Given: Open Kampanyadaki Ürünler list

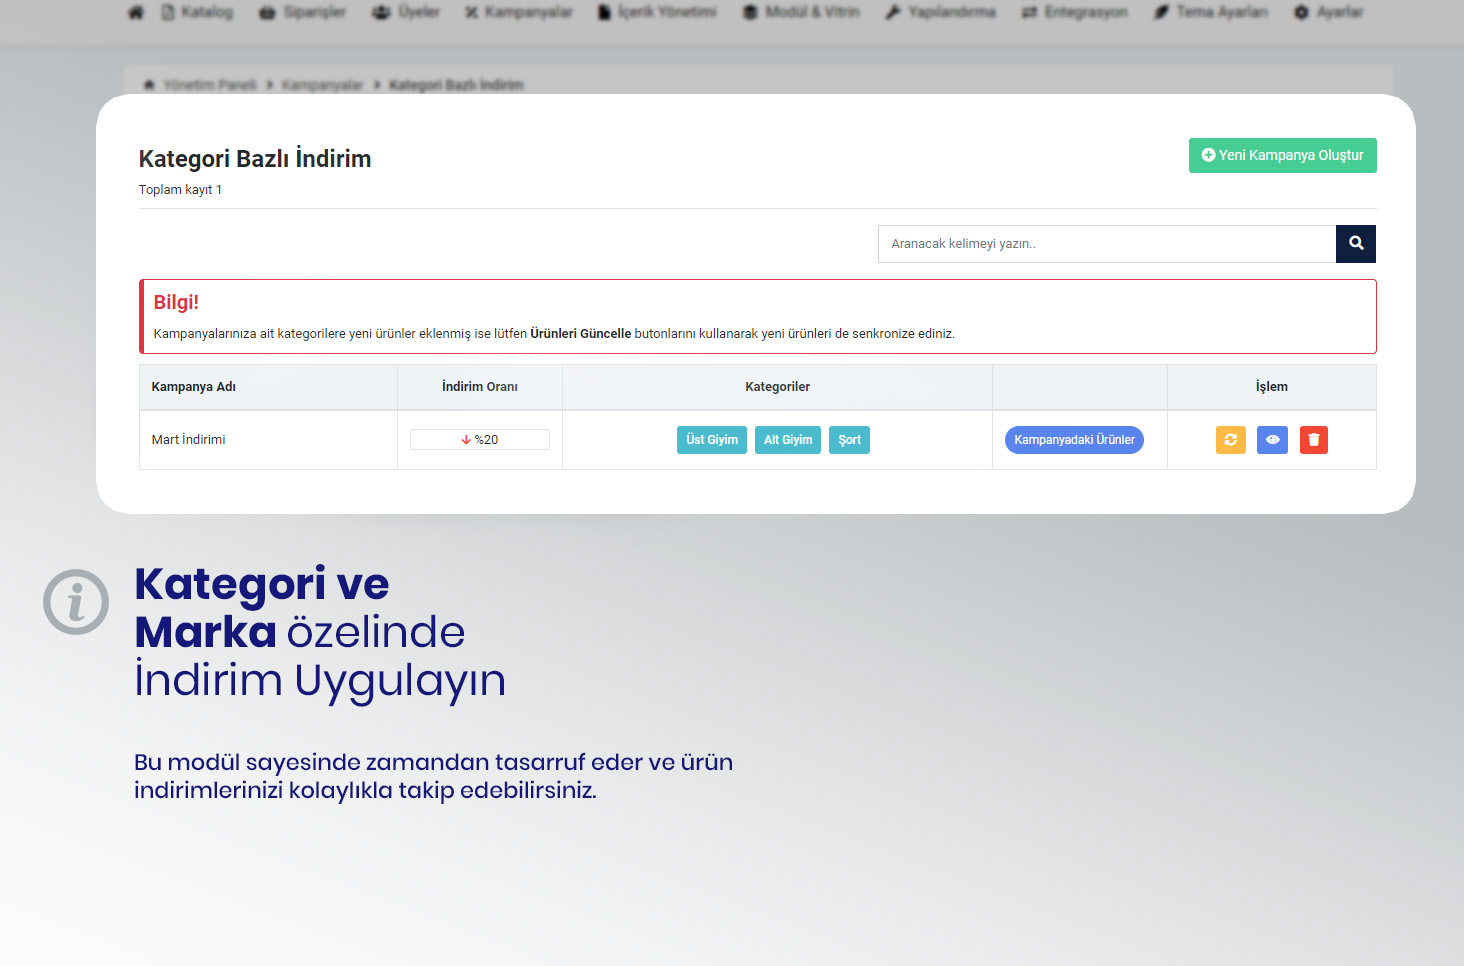Looking at the screenshot, I should pos(1074,440).
